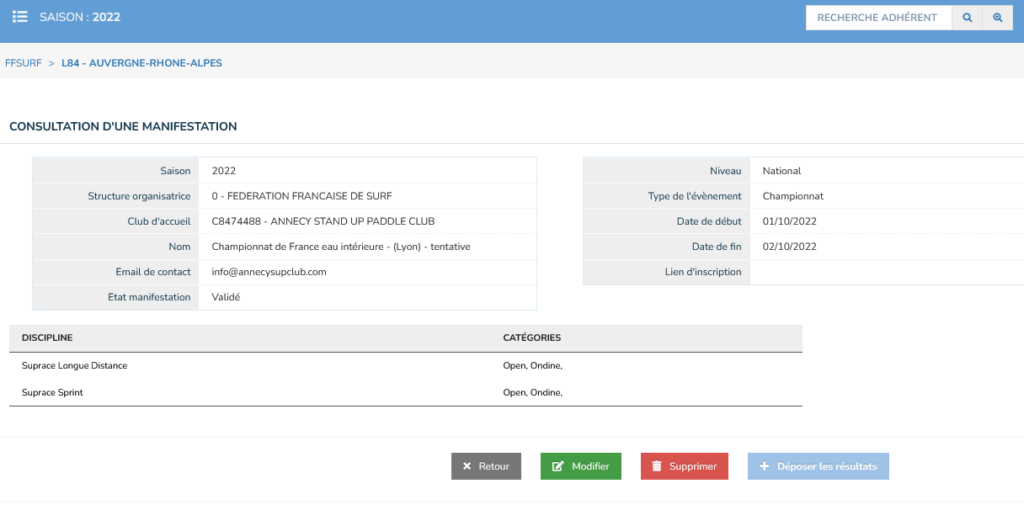Screen dimensions: 1024x526
Task: Click Déposer les résultats button
Action: point(818,466)
